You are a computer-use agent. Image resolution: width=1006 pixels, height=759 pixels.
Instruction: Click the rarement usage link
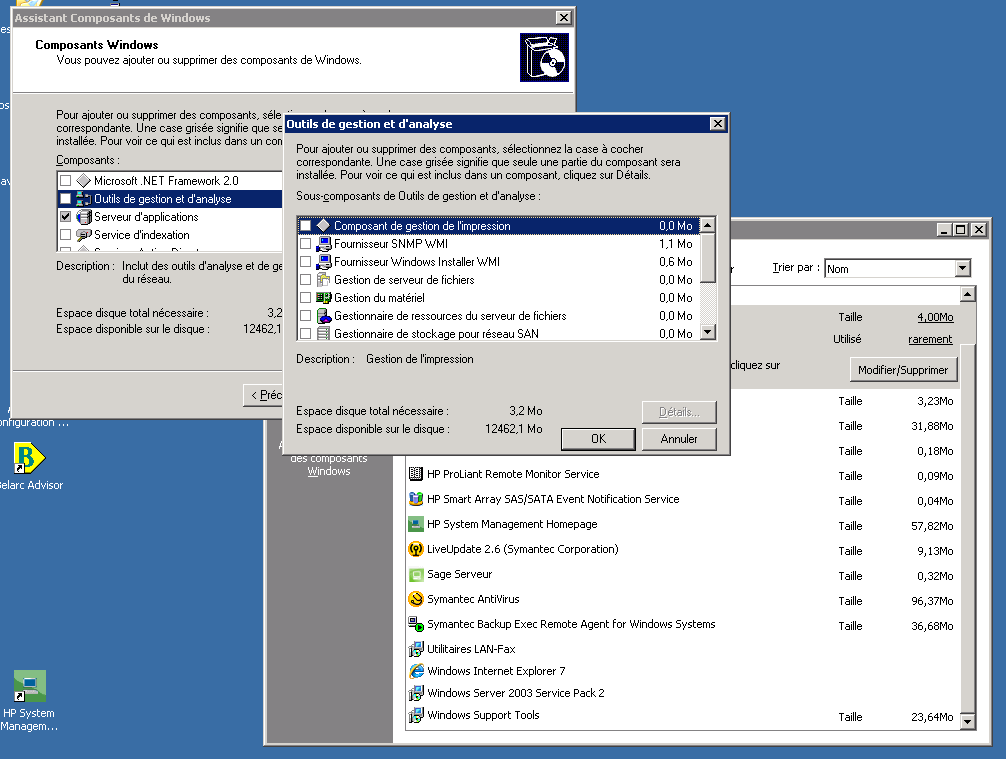click(930, 339)
